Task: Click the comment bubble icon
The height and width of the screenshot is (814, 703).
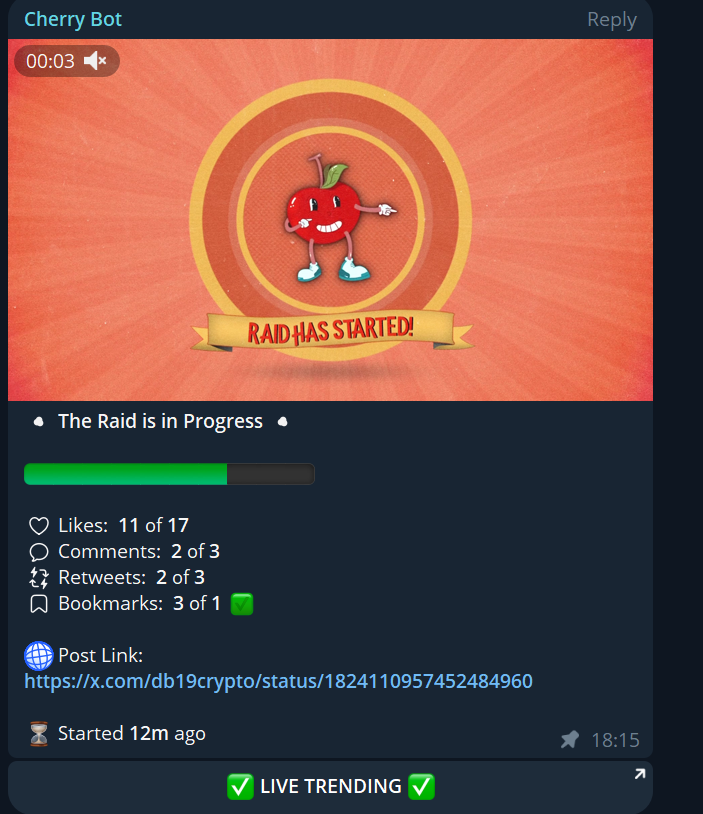Action: (39, 552)
